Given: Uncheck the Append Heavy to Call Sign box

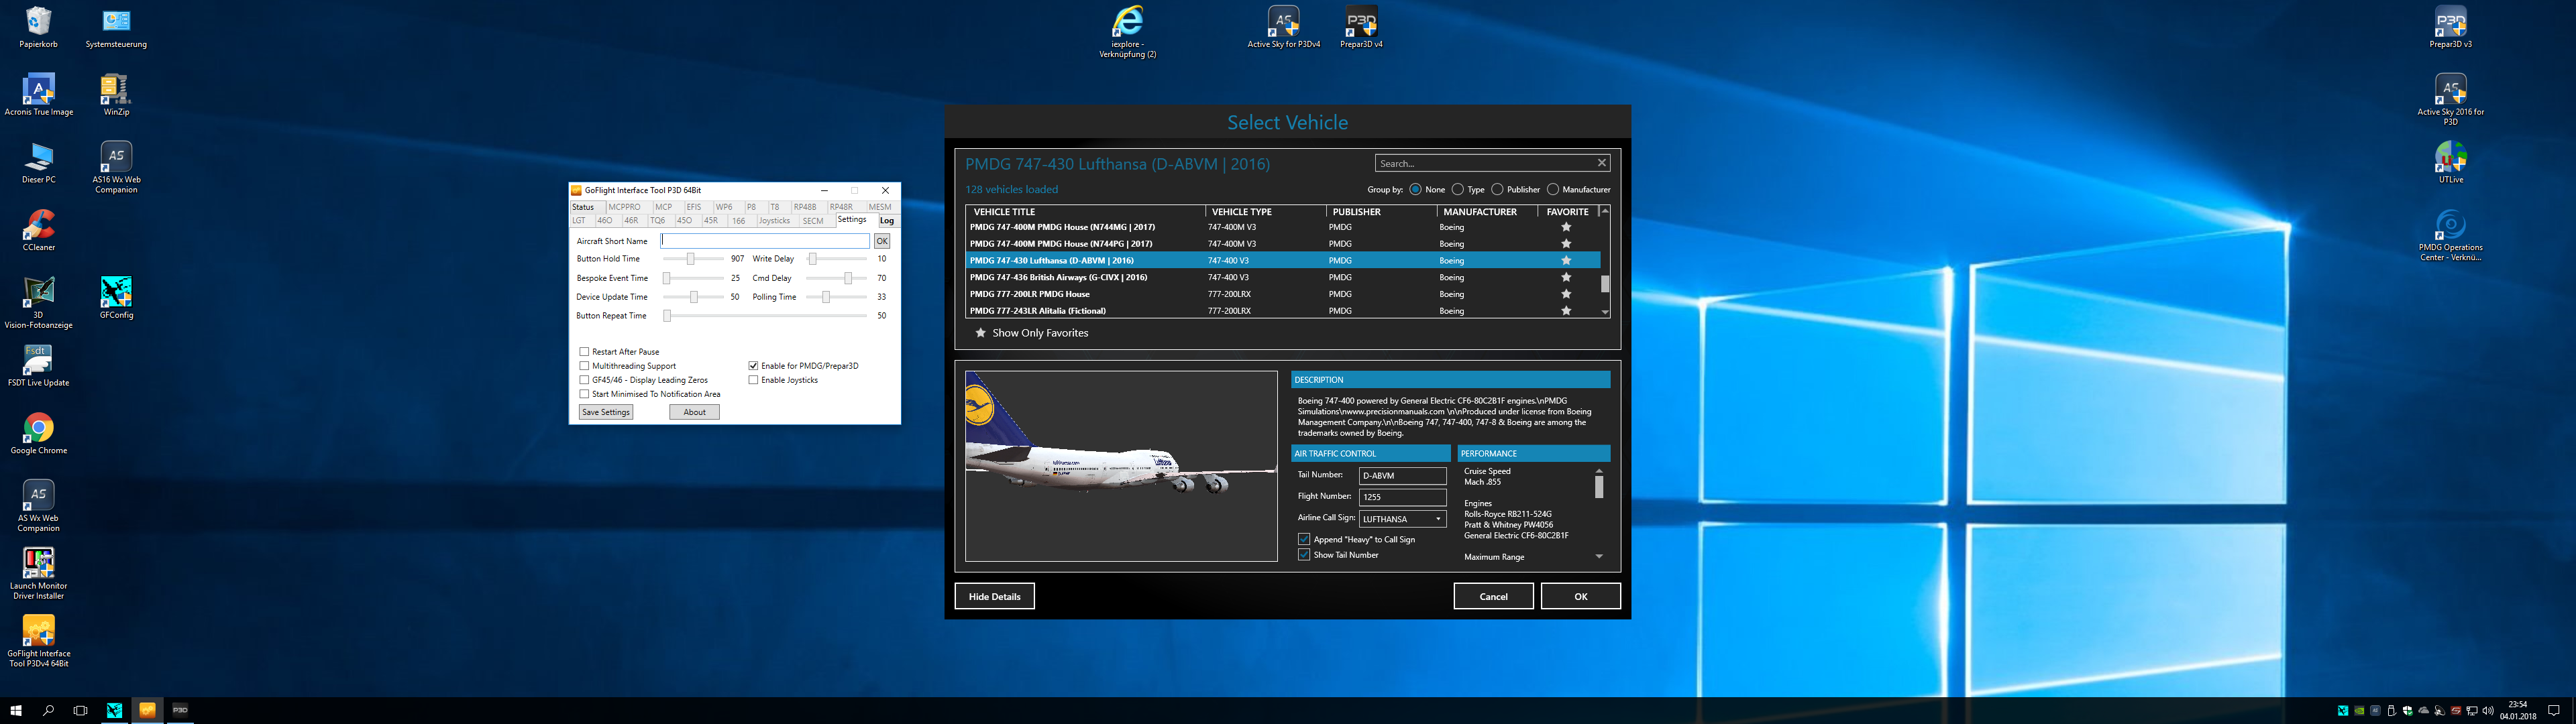Looking at the screenshot, I should pyautogui.click(x=1304, y=539).
